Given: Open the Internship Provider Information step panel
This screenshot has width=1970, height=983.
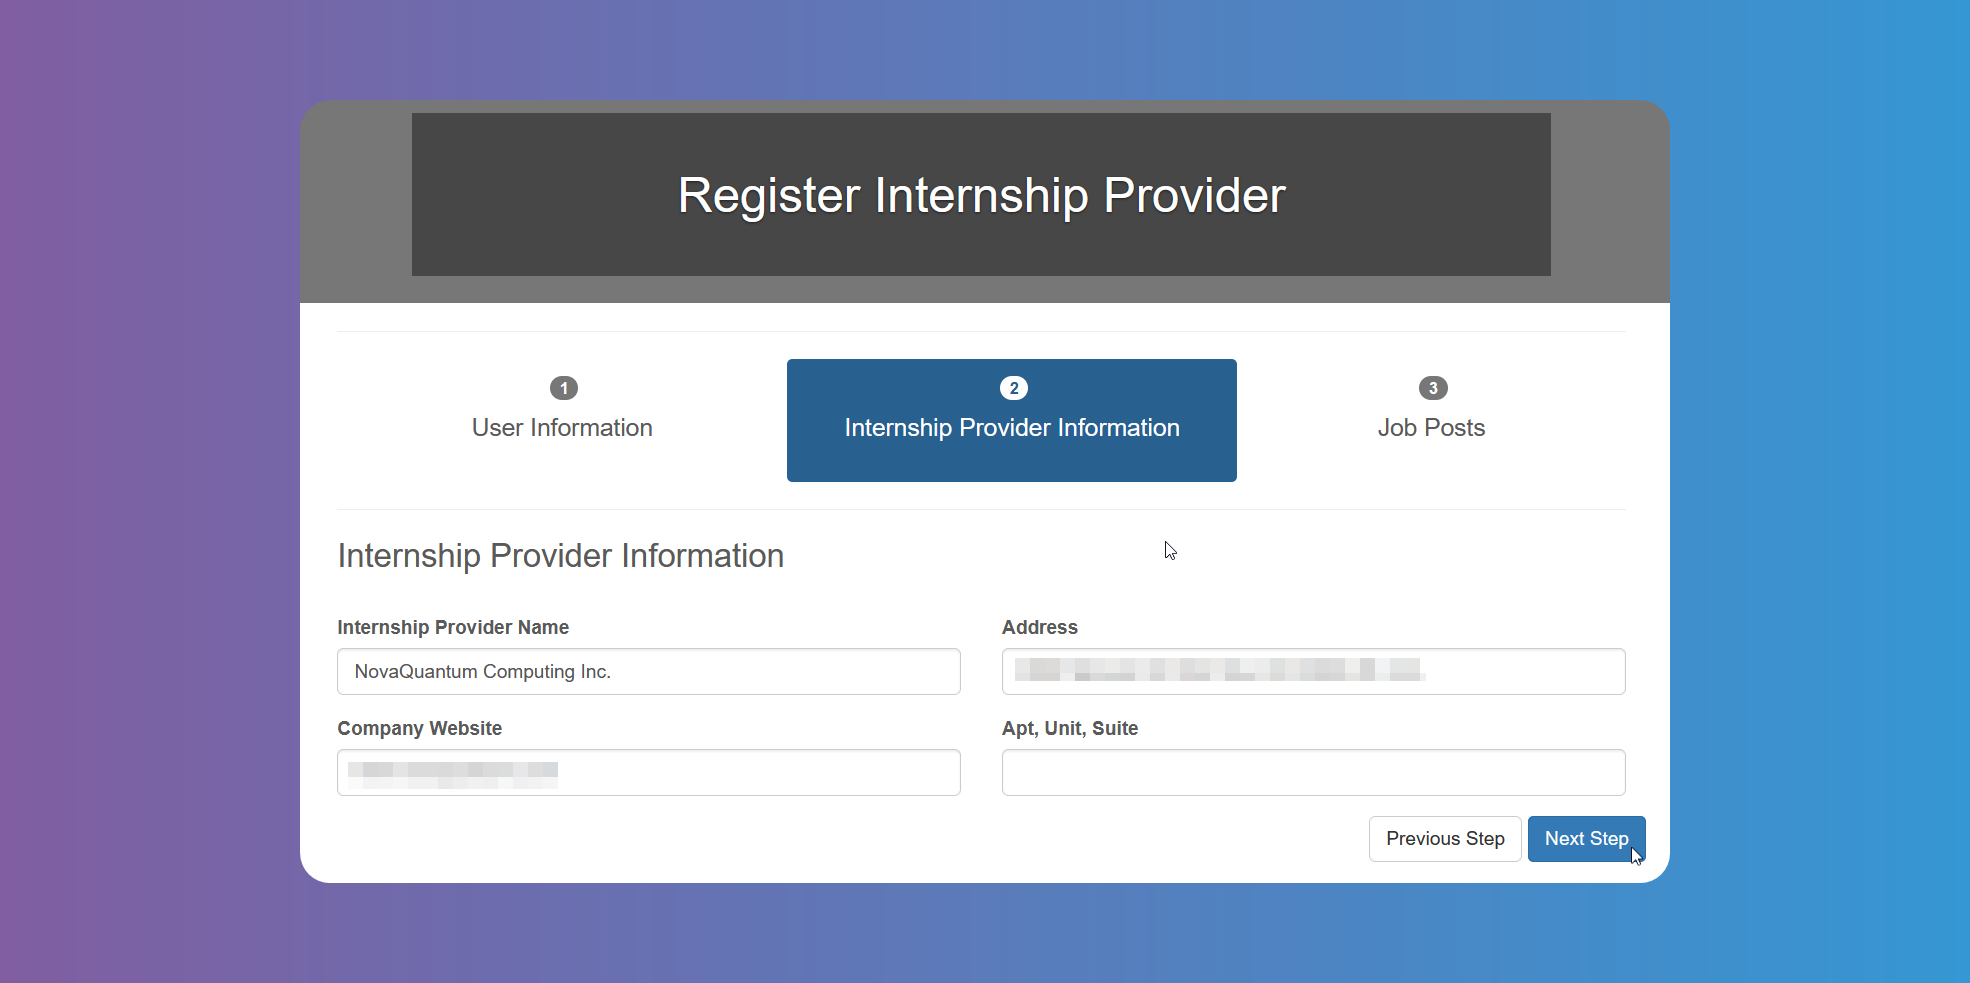Looking at the screenshot, I should click(x=1012, y=427).
